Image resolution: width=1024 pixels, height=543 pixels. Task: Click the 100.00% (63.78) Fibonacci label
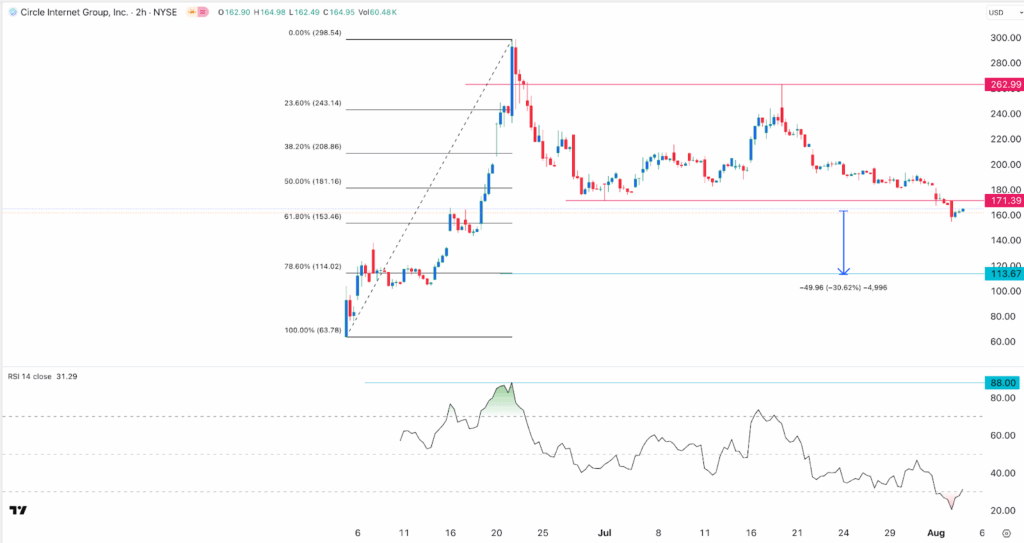313,331
